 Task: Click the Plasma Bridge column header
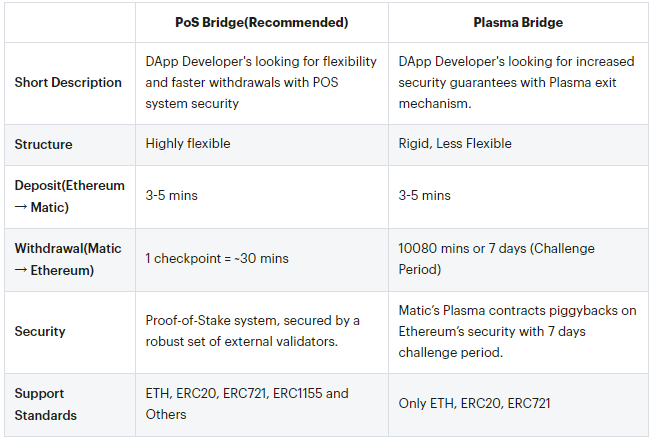click(x=518, y=22)
